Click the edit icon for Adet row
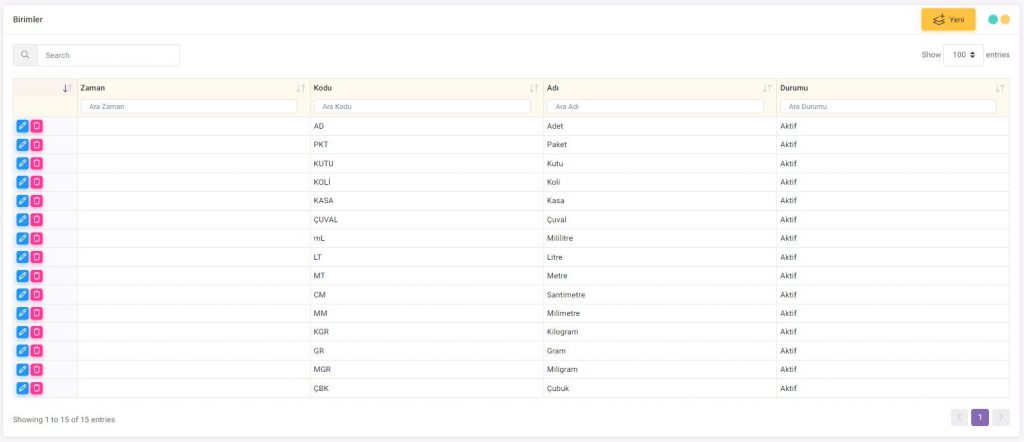 click(22, 126)
